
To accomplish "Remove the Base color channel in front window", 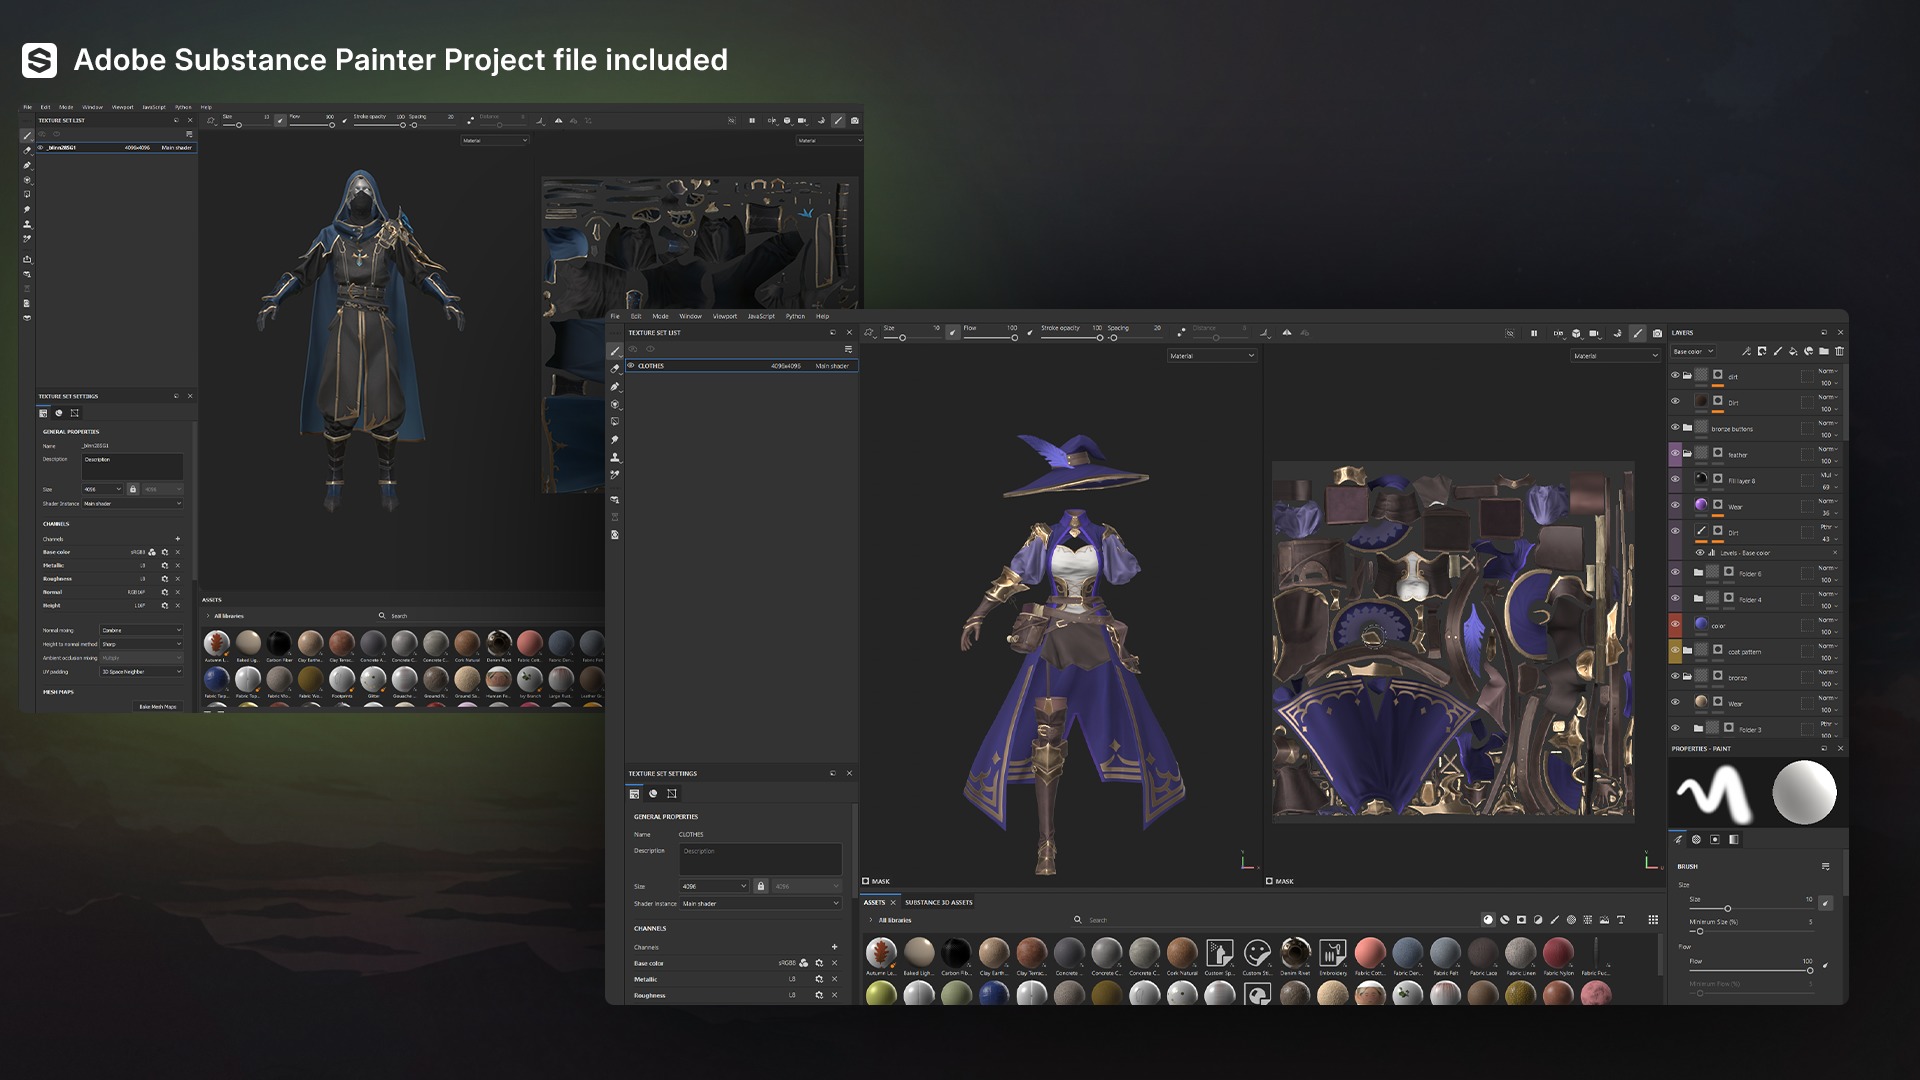I will click(x=834, y=963).
